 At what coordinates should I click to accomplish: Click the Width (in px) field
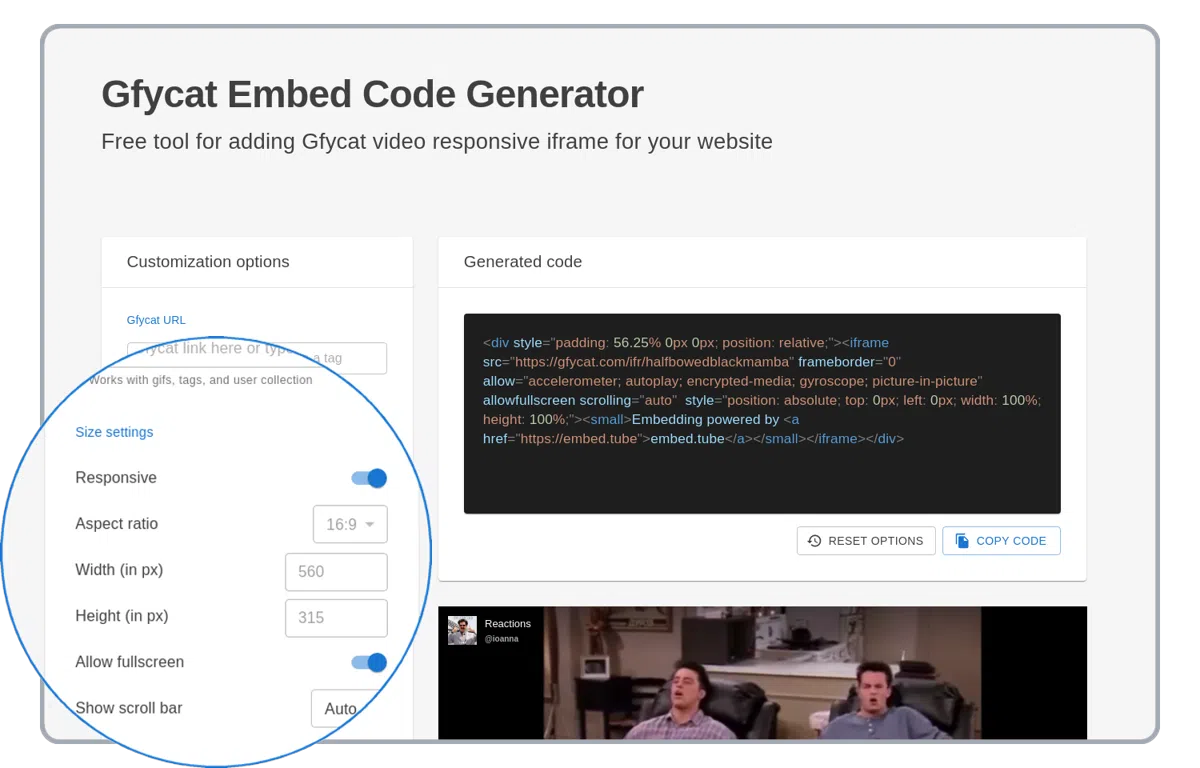[x=336, y=572]
